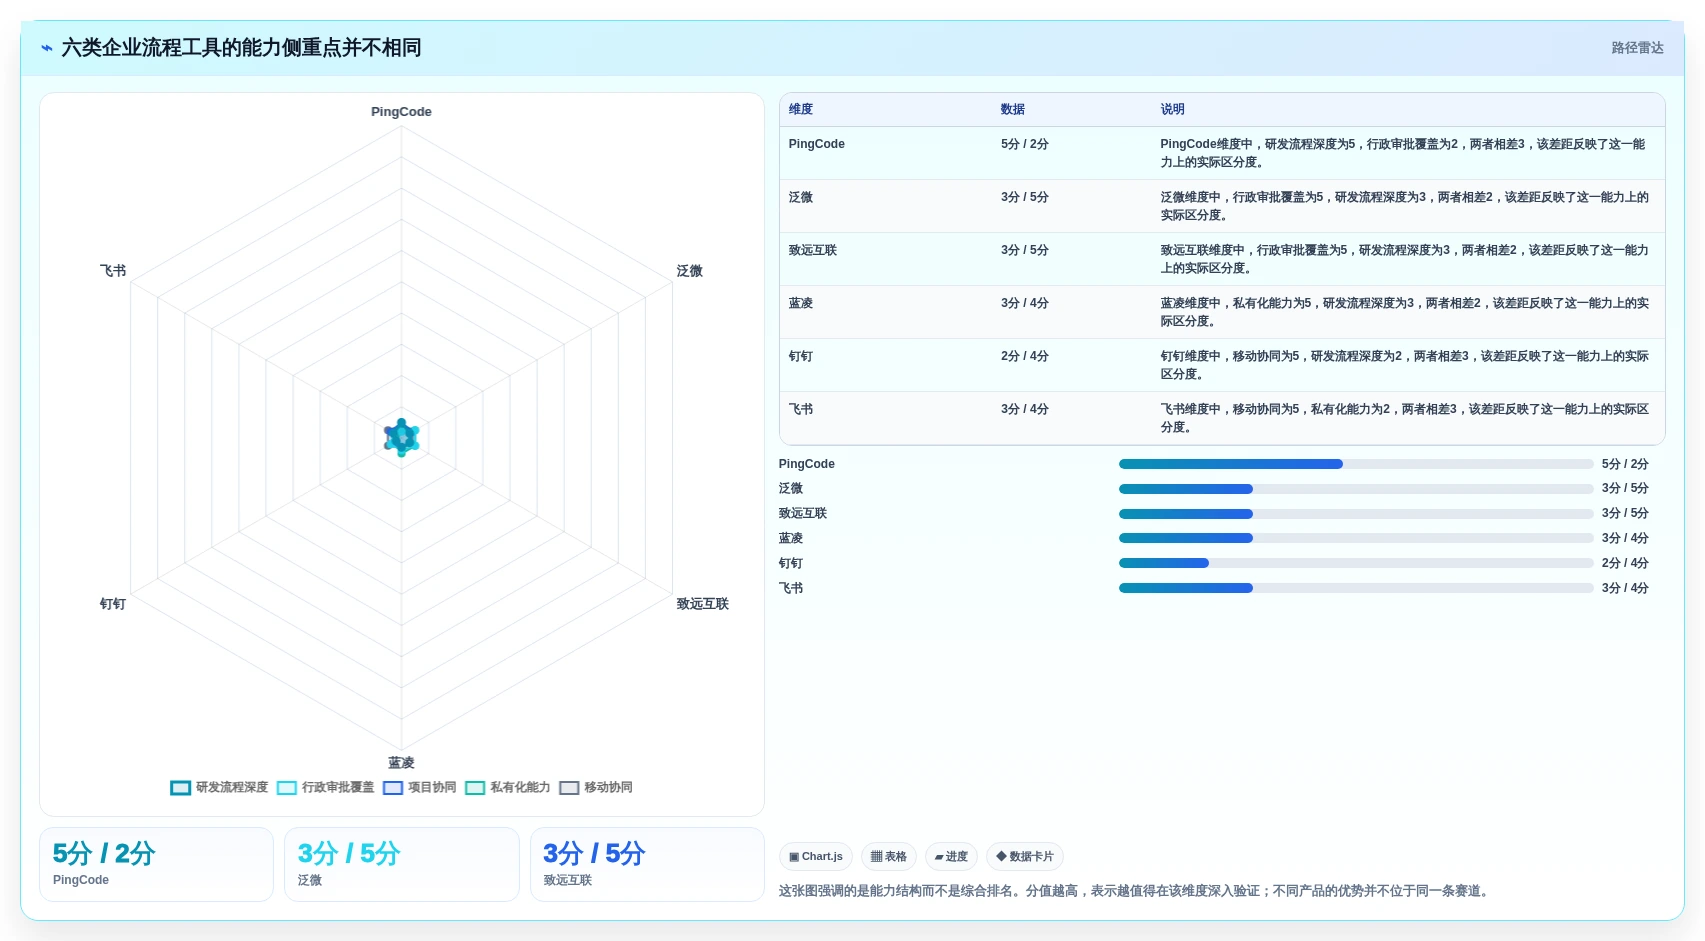Select the 飞书 table row name
Viewport: 1705px width, 941px height.
click(x=801, y=409)
